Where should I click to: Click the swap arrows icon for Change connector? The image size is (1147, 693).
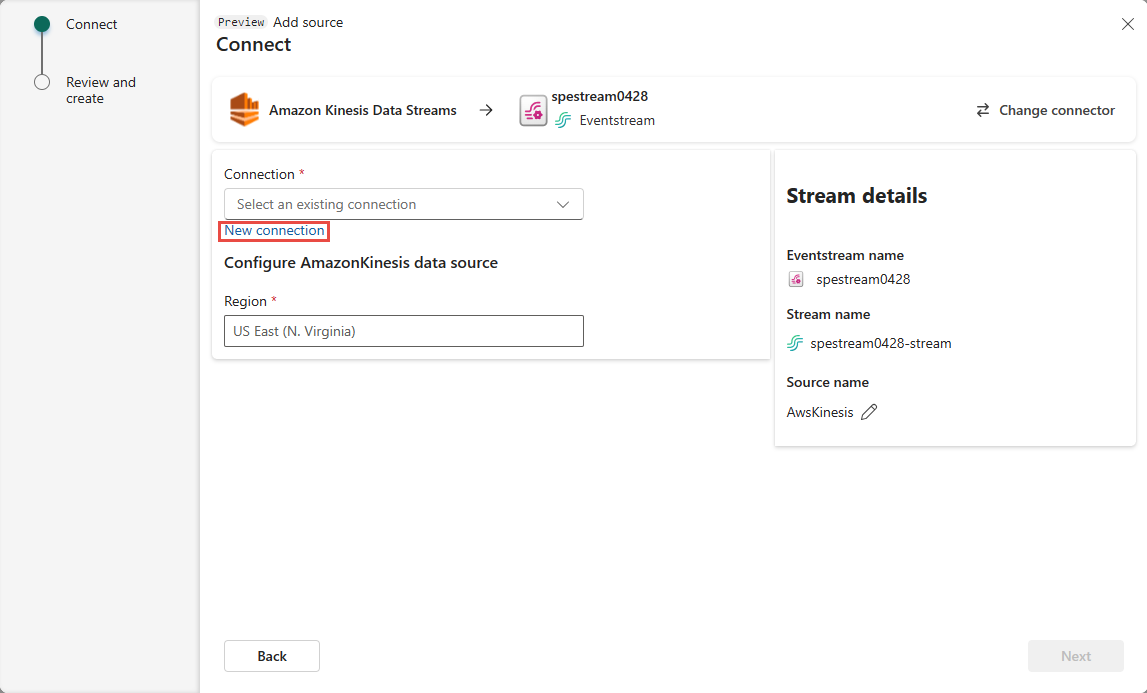coord(982,110)
